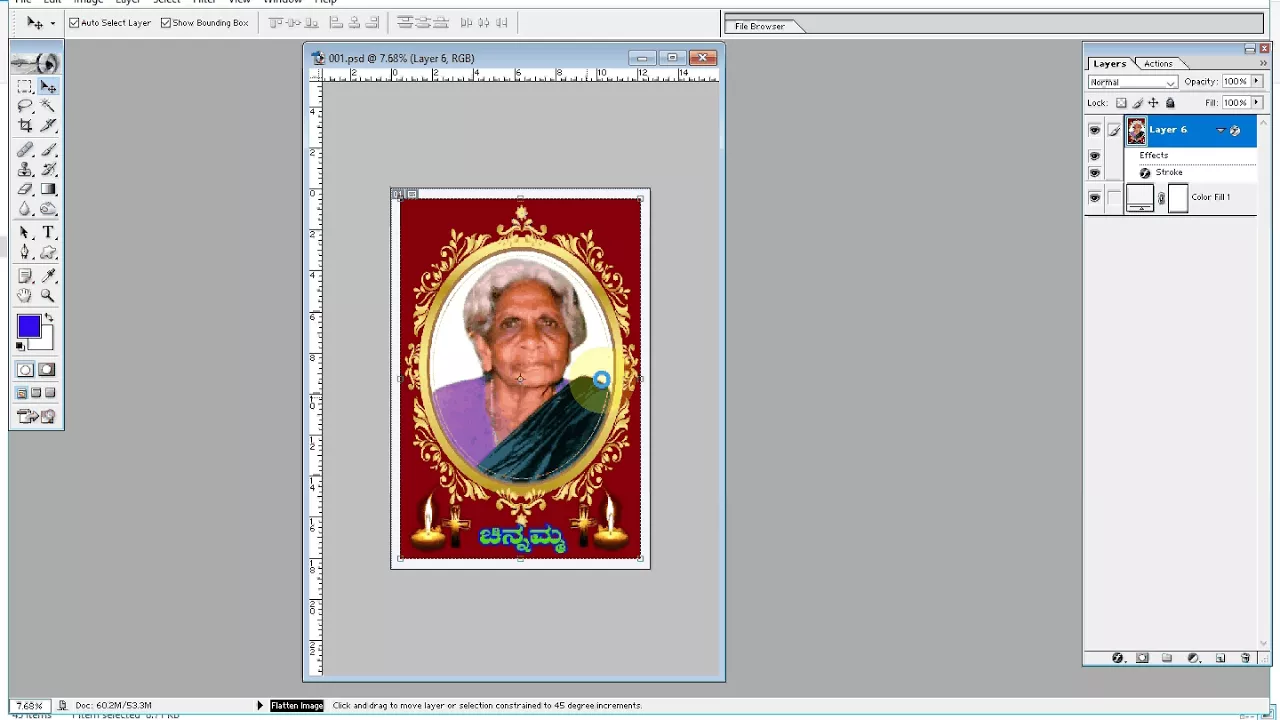Select the Dodge tool
Image resolution: width=1280 pixels, height=720 pixels.
point(48,209)
